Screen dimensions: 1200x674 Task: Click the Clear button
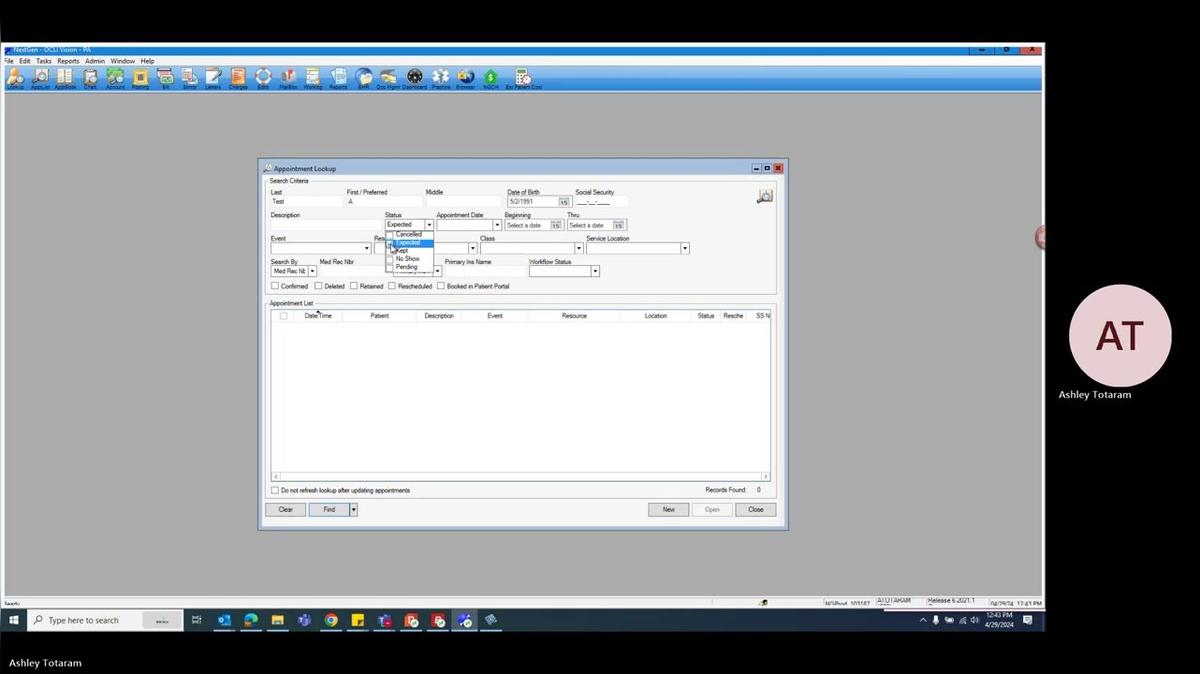pos(285,509)
